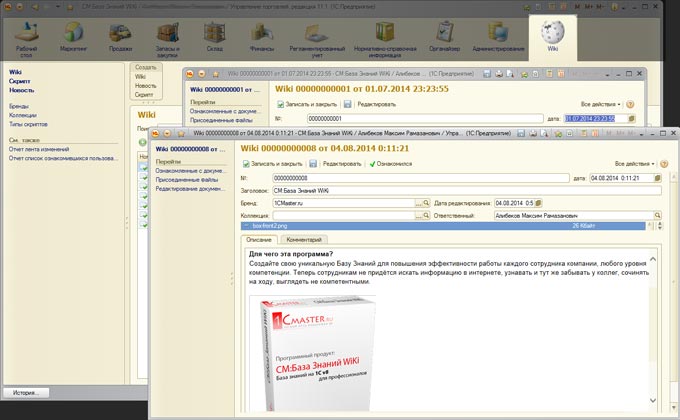Click Записать и закрыть in Wiki 0000000008
Image resolution: width=680 pixels, height=420 pixels.
[x=272, y=164]
